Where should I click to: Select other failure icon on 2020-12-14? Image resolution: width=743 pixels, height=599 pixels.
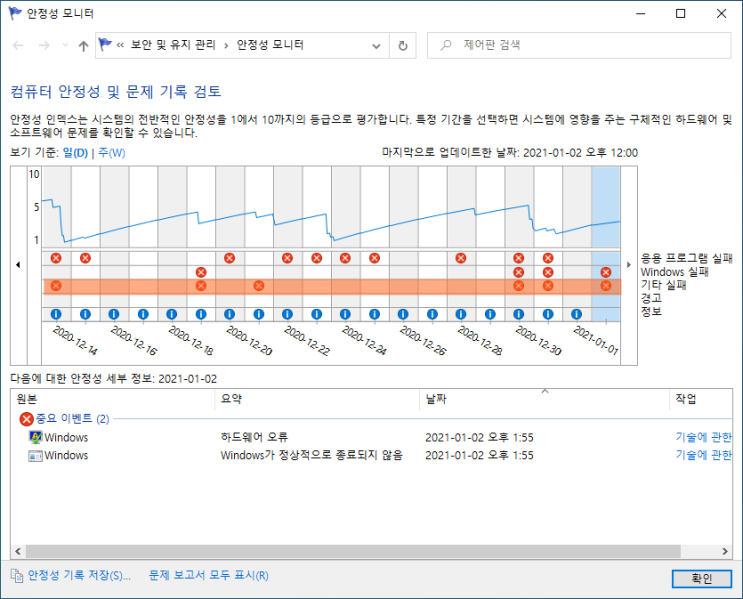point(56,286)
